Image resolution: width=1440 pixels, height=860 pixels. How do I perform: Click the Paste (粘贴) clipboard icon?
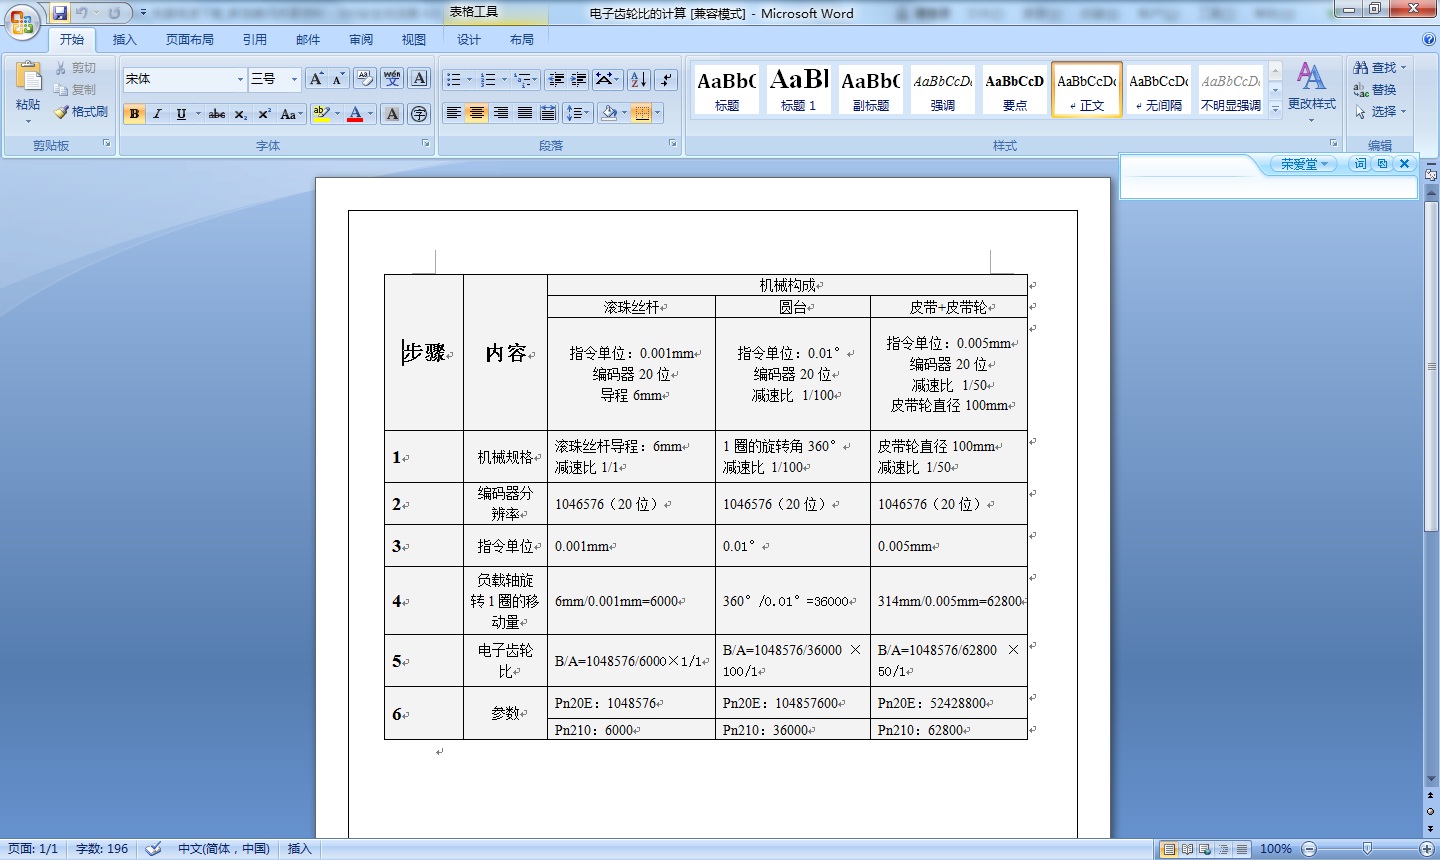[28, 80]
